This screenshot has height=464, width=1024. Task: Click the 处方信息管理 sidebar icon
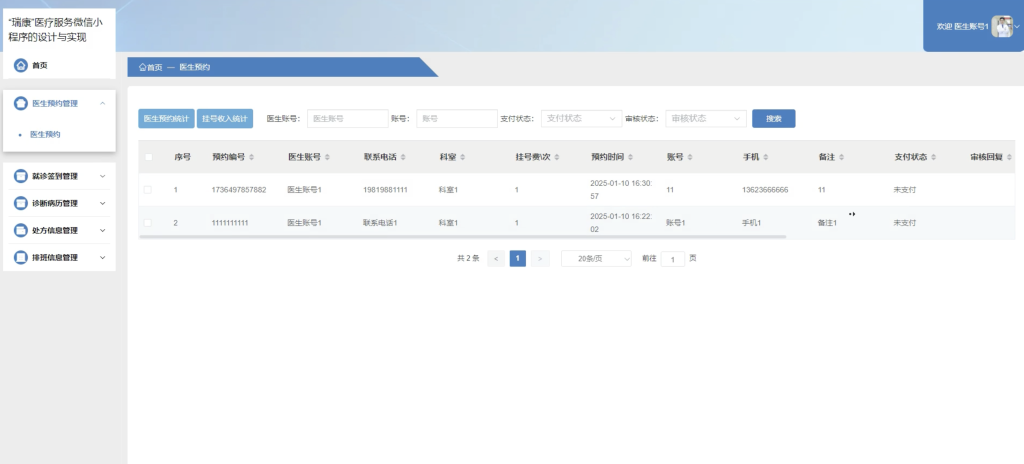pyautogui.click(x=21, y=231)
